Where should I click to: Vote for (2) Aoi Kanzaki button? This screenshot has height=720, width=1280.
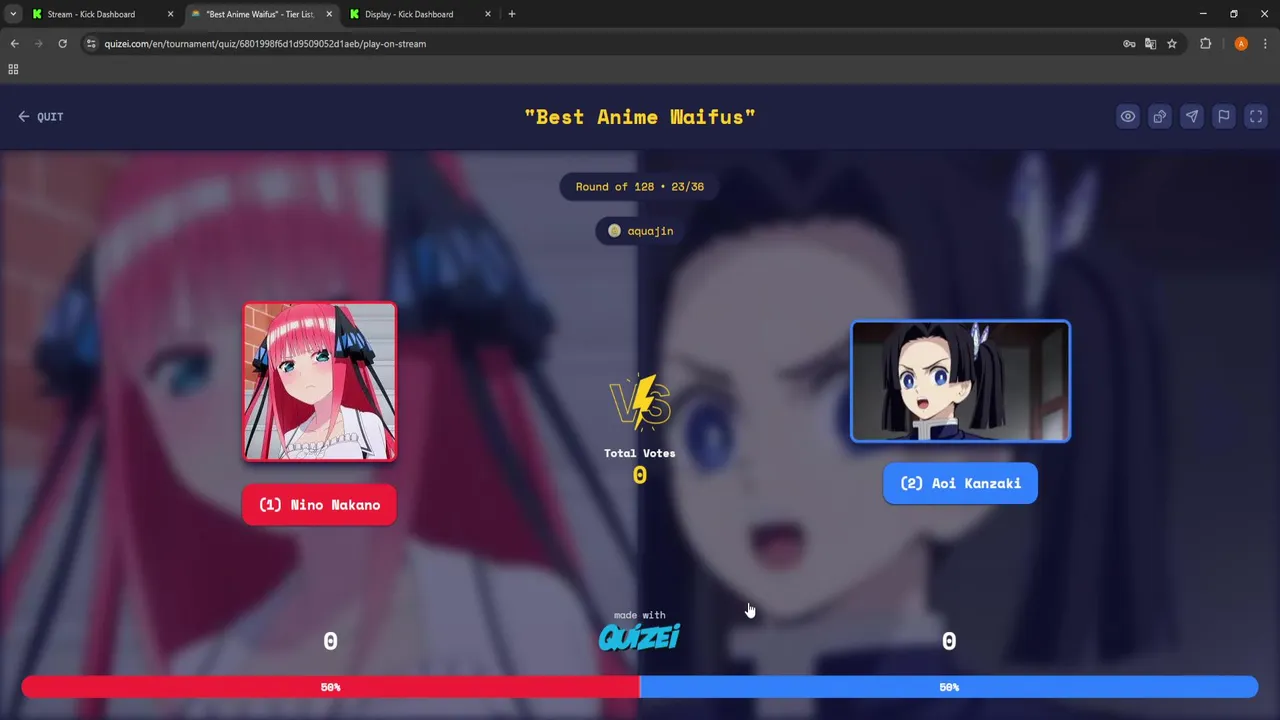coord(960,483)
